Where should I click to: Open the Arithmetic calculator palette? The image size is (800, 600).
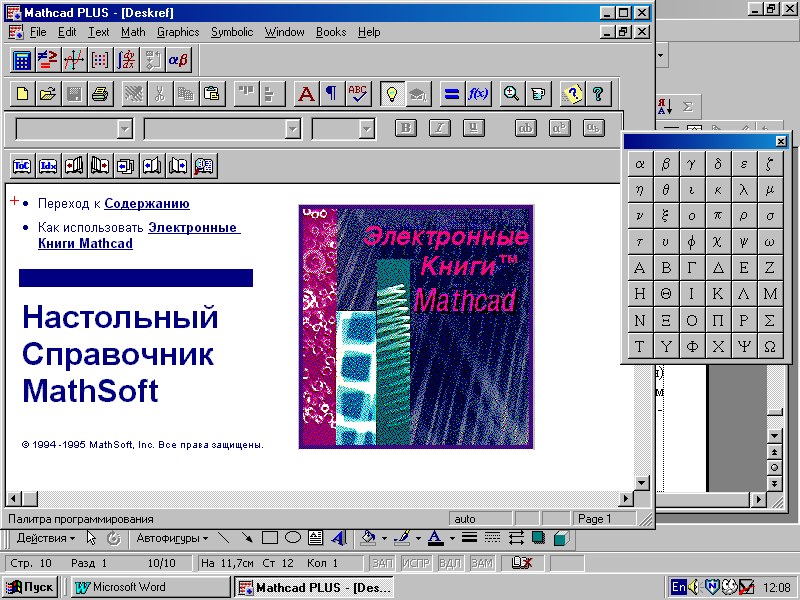coord(22,60)
